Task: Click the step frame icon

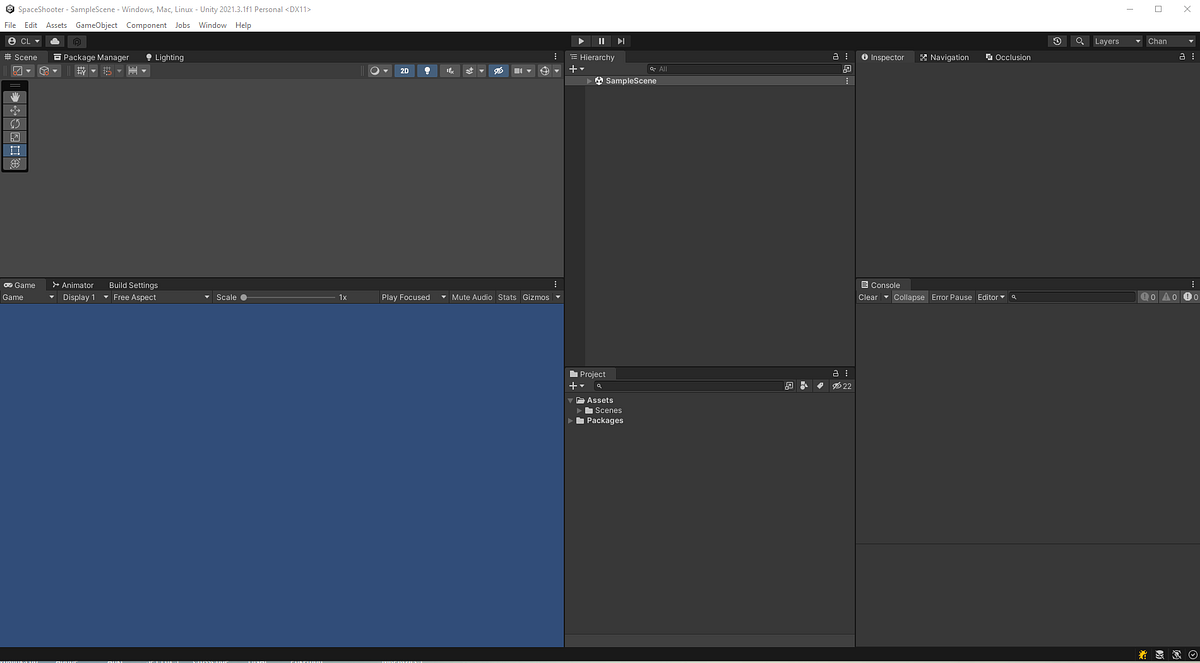Action: pos(620,41)
